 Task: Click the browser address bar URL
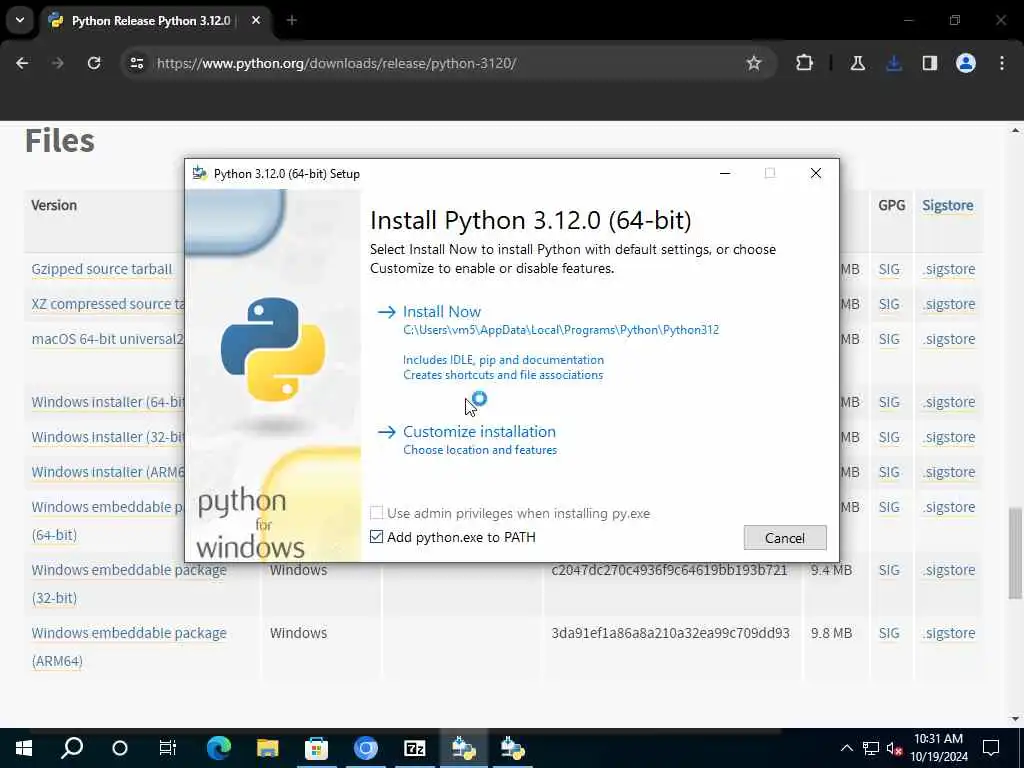(336, 63)
